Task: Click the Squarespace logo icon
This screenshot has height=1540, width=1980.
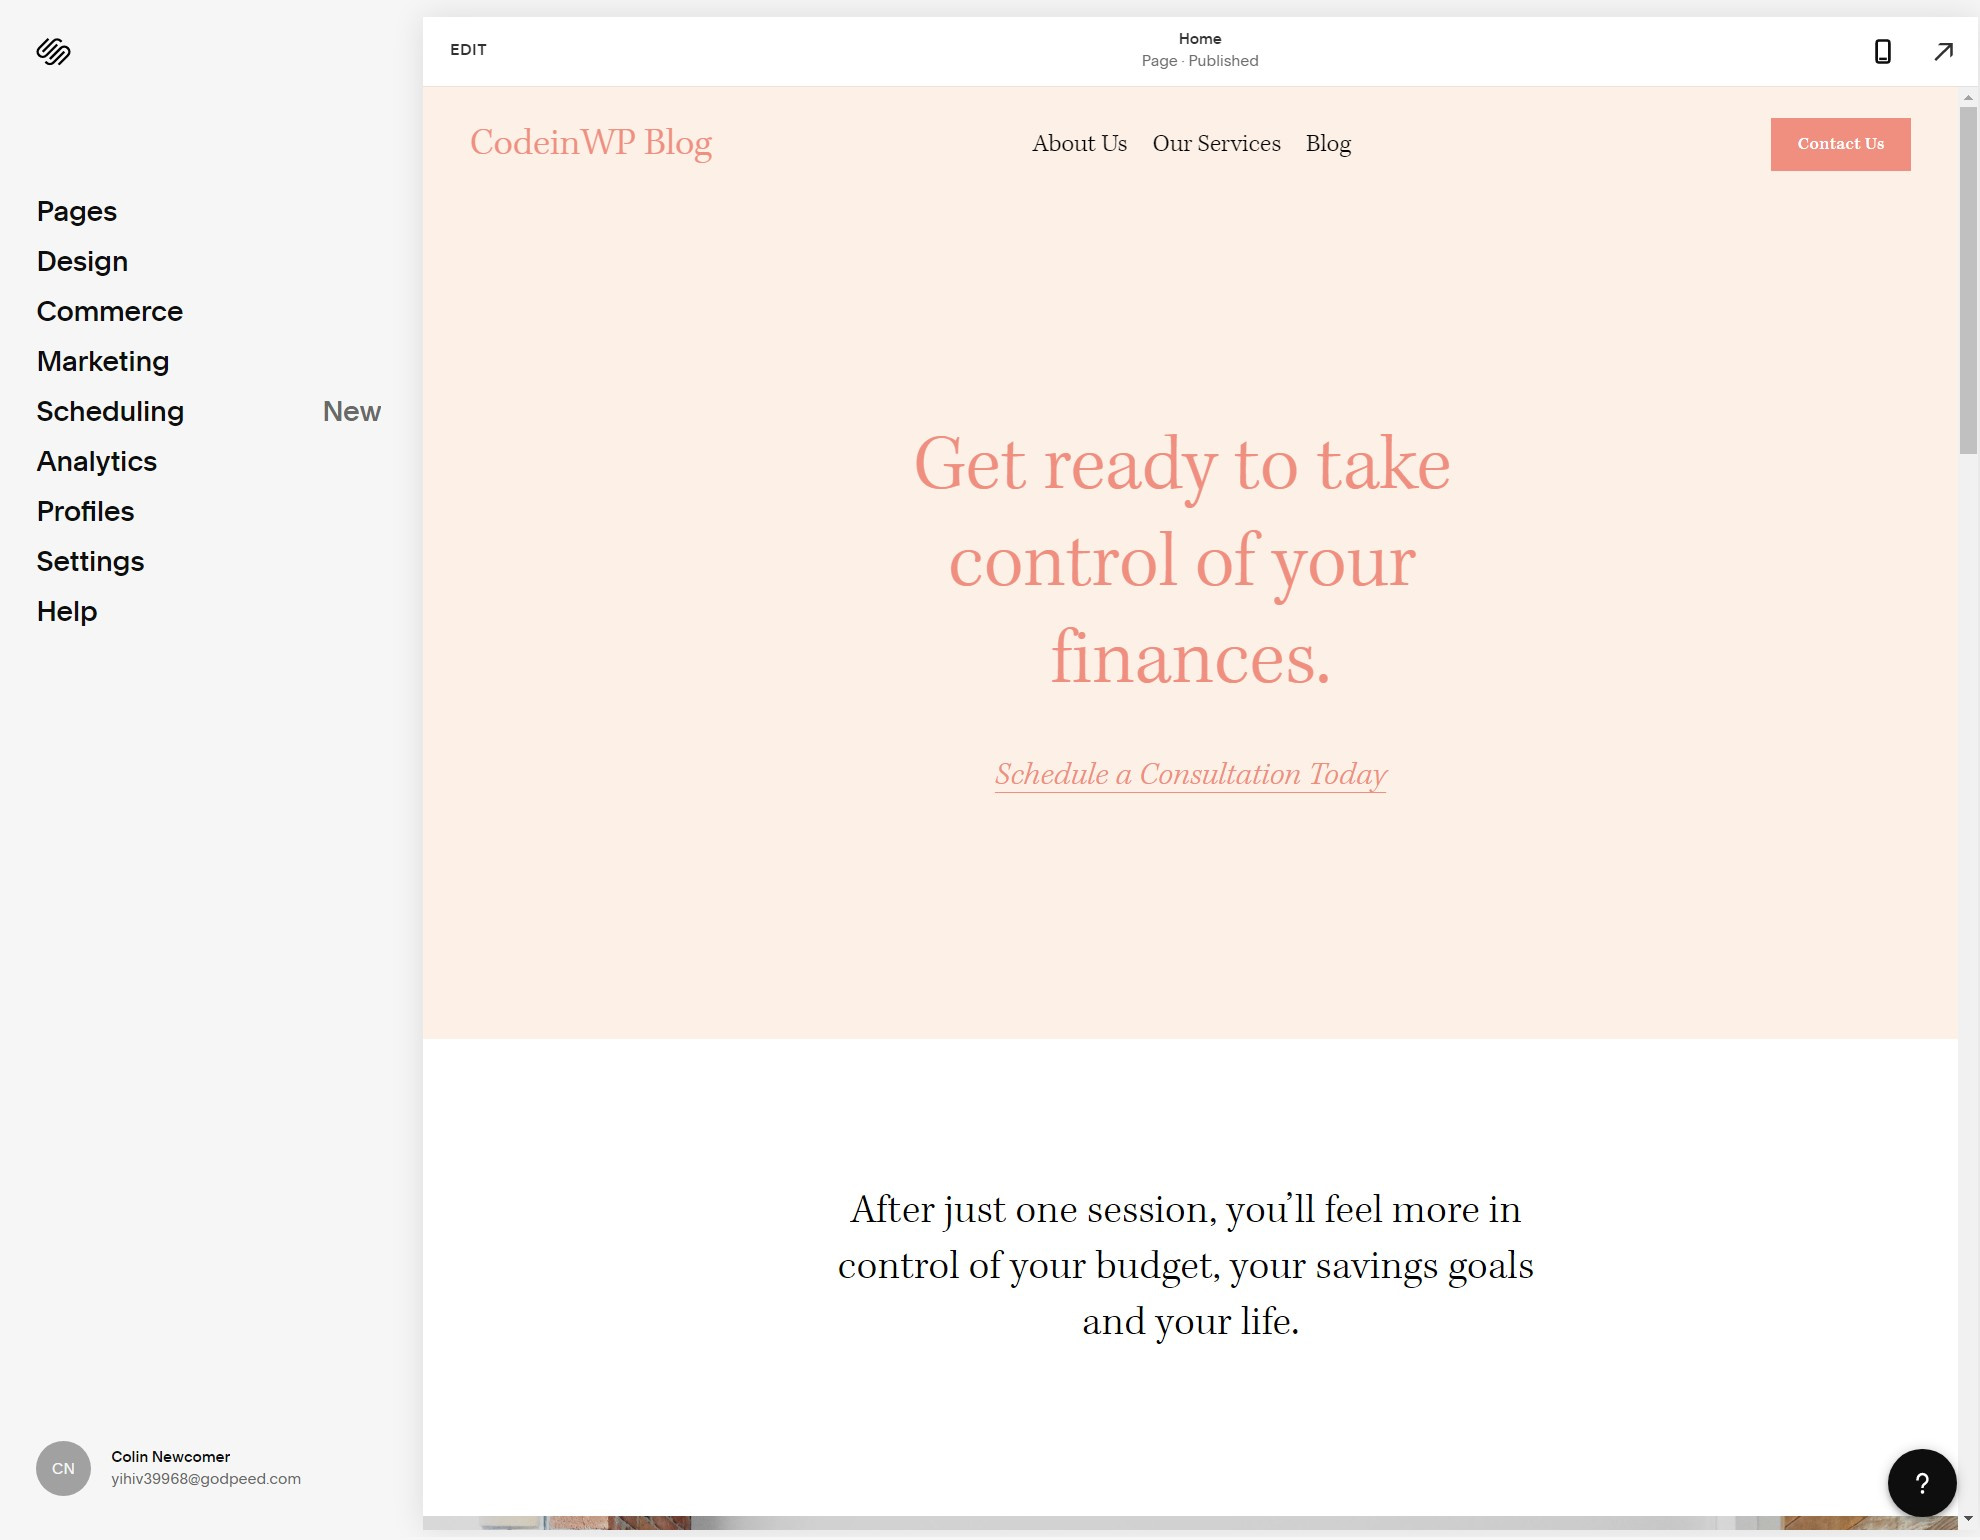Action: 53,51
